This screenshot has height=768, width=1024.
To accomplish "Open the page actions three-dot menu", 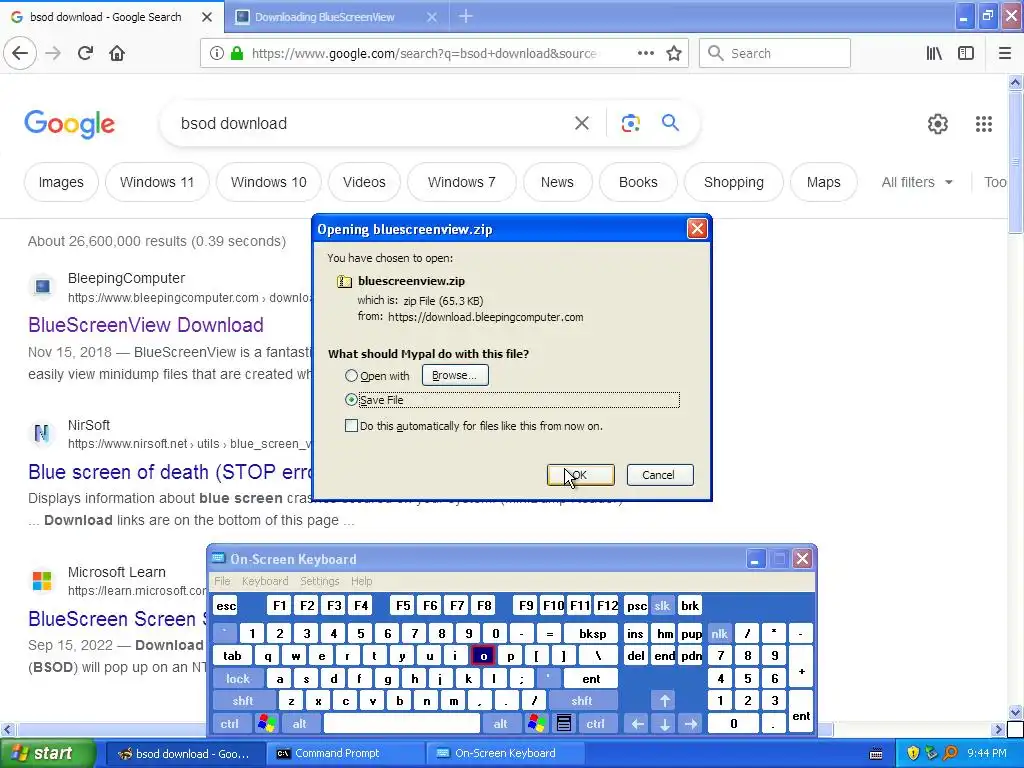I will click(645, 53).
